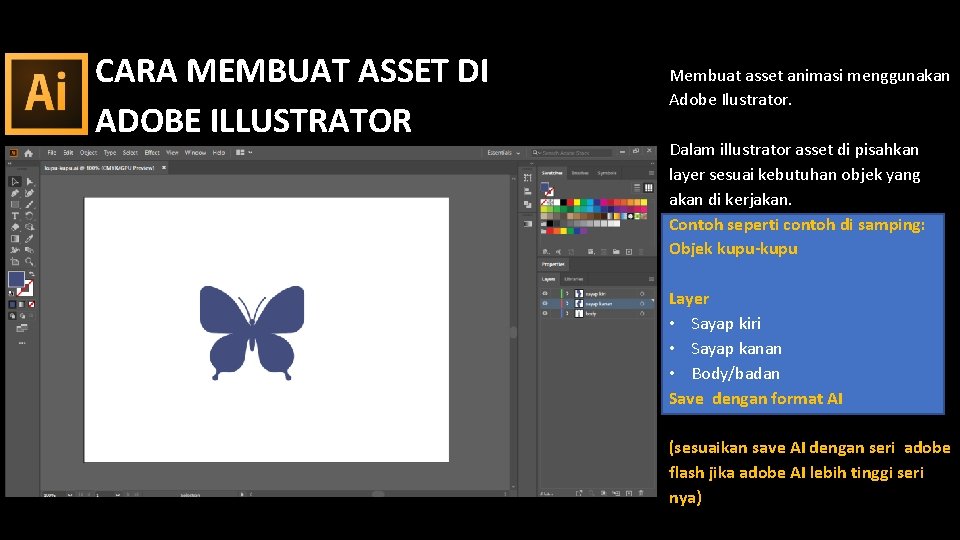The image size is (960, 540).
Task: Choose the Pen tool
Action: [x=15, y=193]
